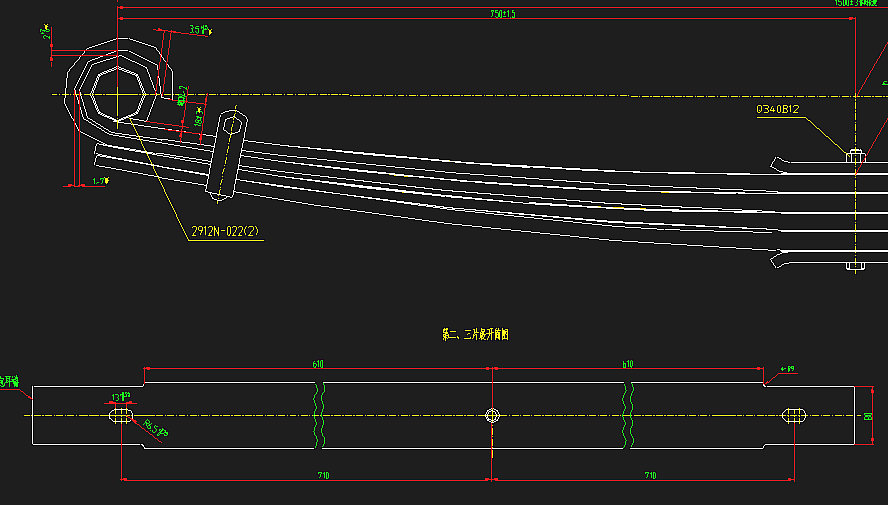
Task: Click the center bolt head atop the spring
Action: 855,155
